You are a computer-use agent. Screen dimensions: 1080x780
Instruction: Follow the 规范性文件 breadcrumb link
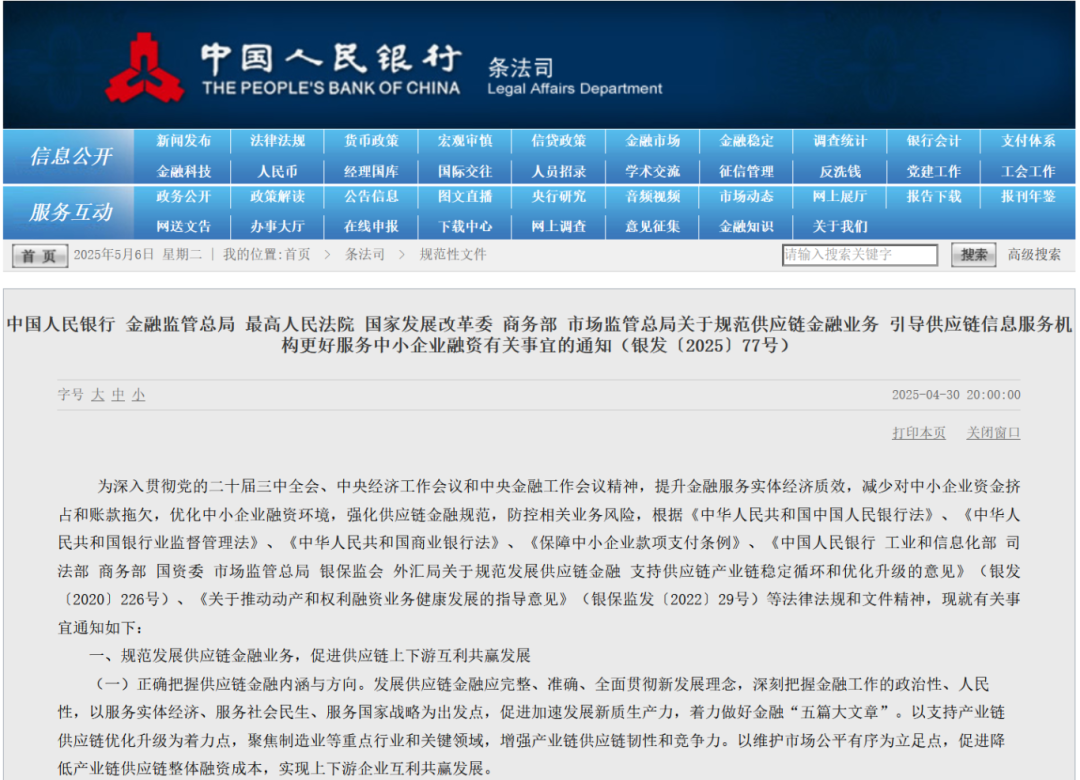[x=453, y=255]
